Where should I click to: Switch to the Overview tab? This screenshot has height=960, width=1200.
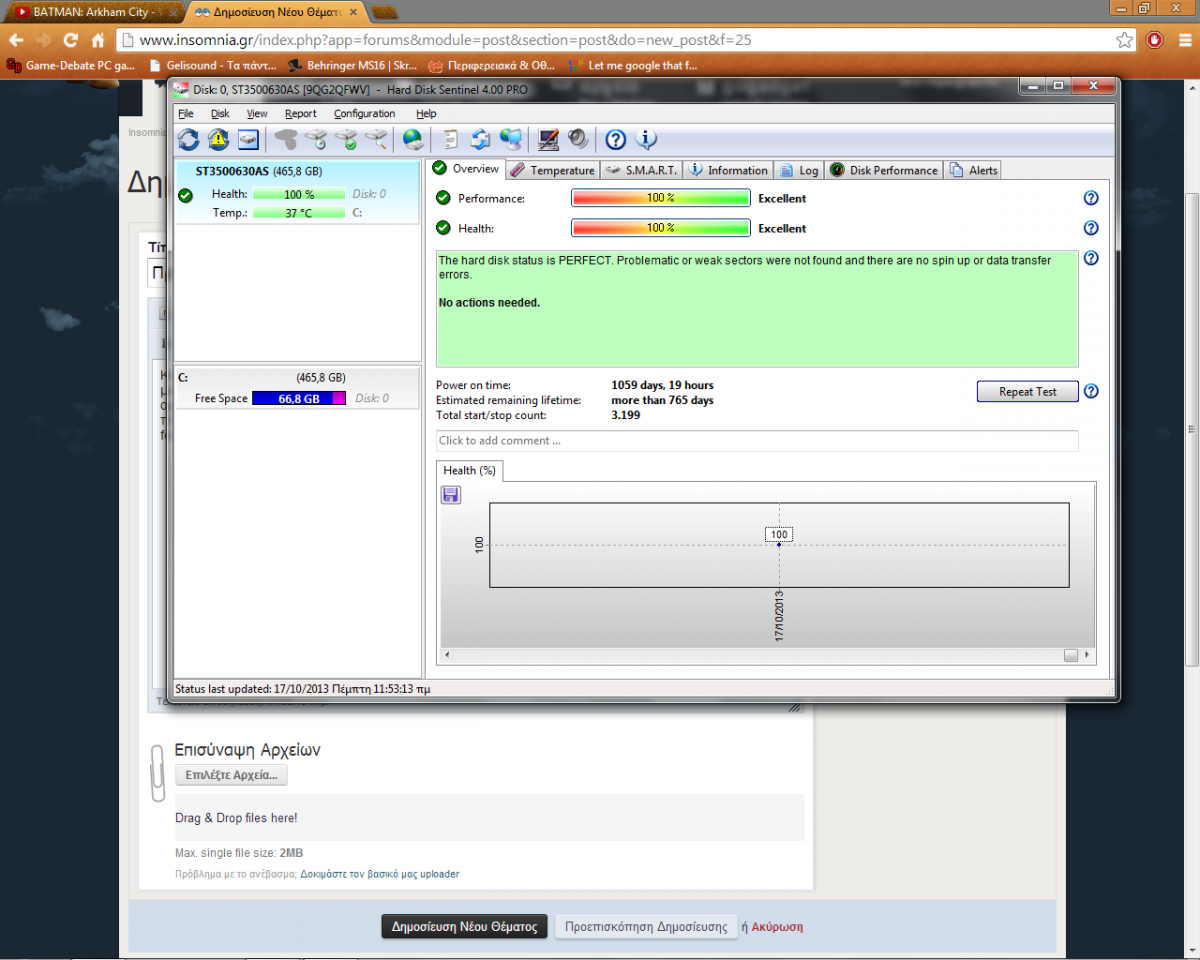click(x=466, y=169)
